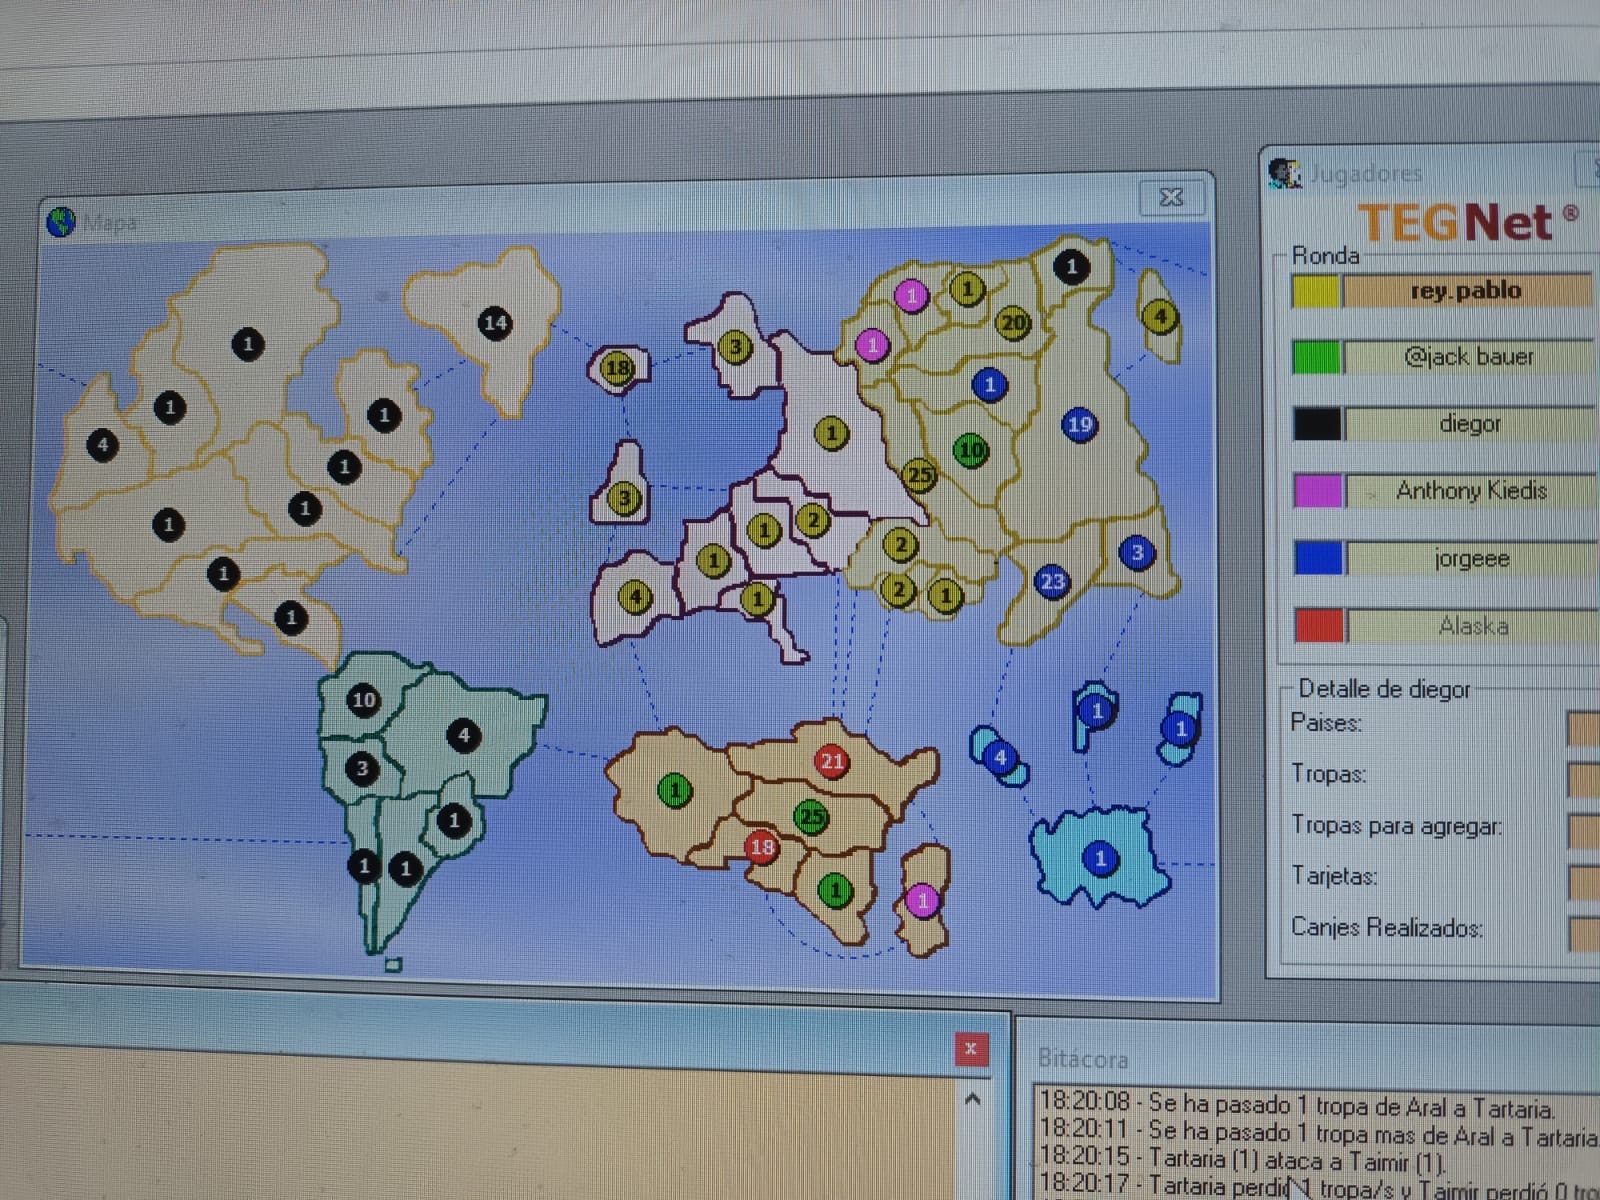Select player @jack bauer

pyautogui.click(x=1470, y=357)
